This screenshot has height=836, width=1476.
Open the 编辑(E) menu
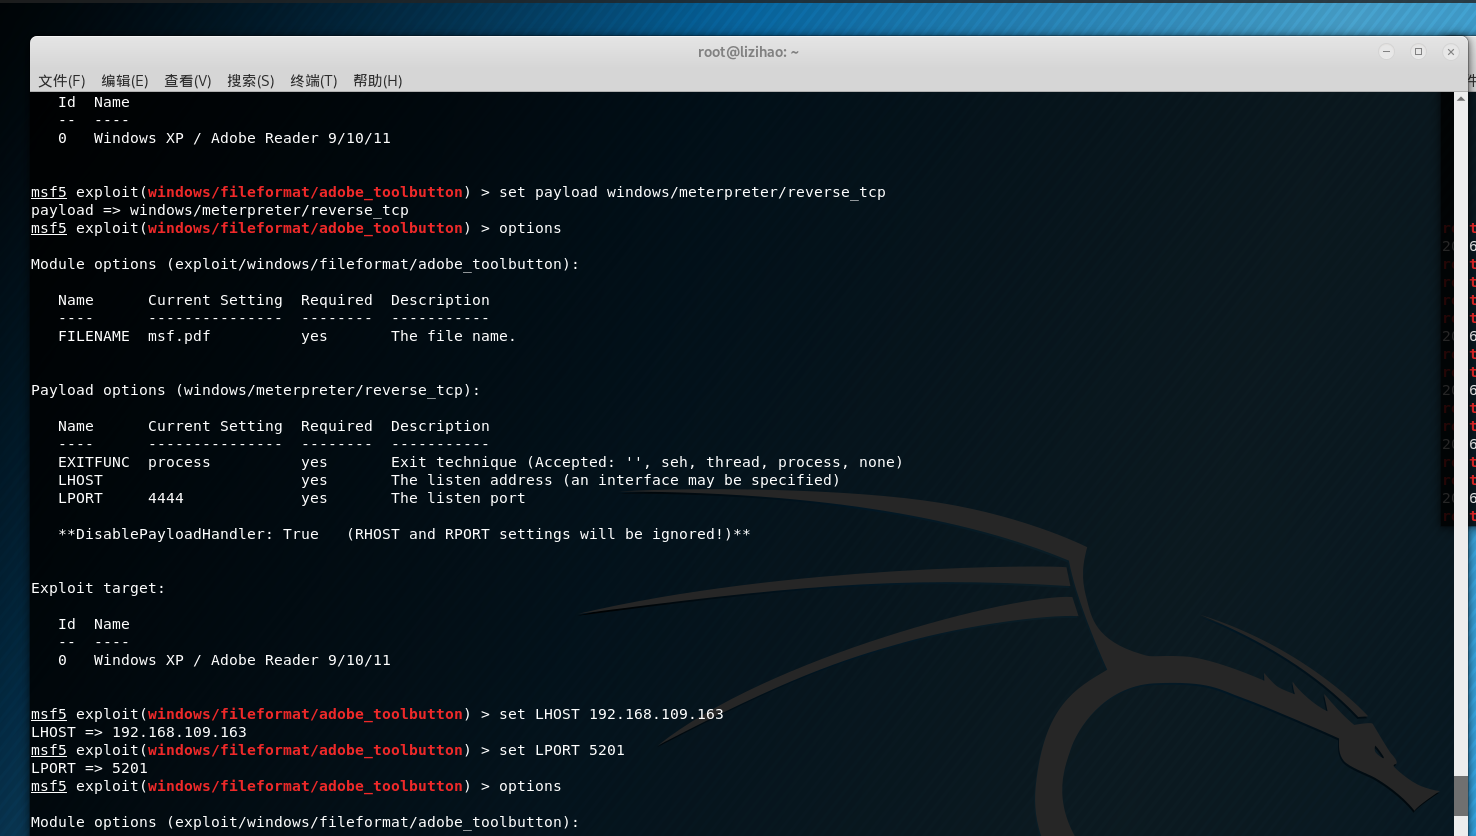(x=125, y=81)
